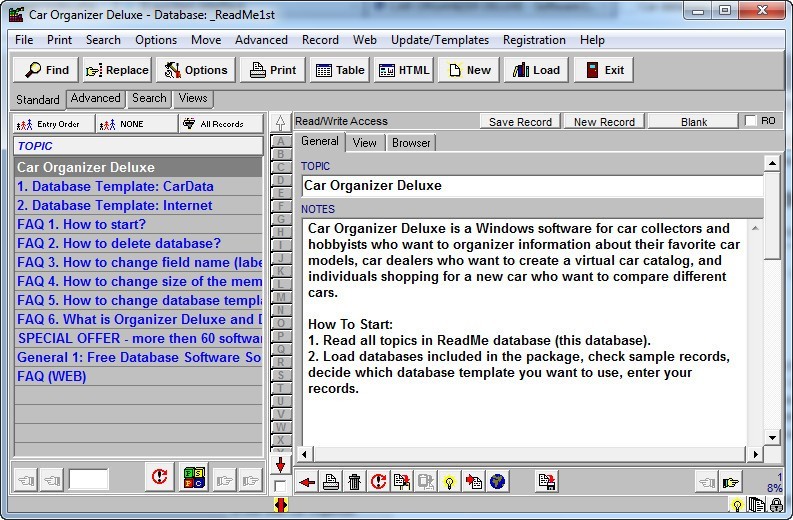Jump to letter S in the alphabet index
The height and width of the screenshot is (520, 793).
(x=281, y=375)
